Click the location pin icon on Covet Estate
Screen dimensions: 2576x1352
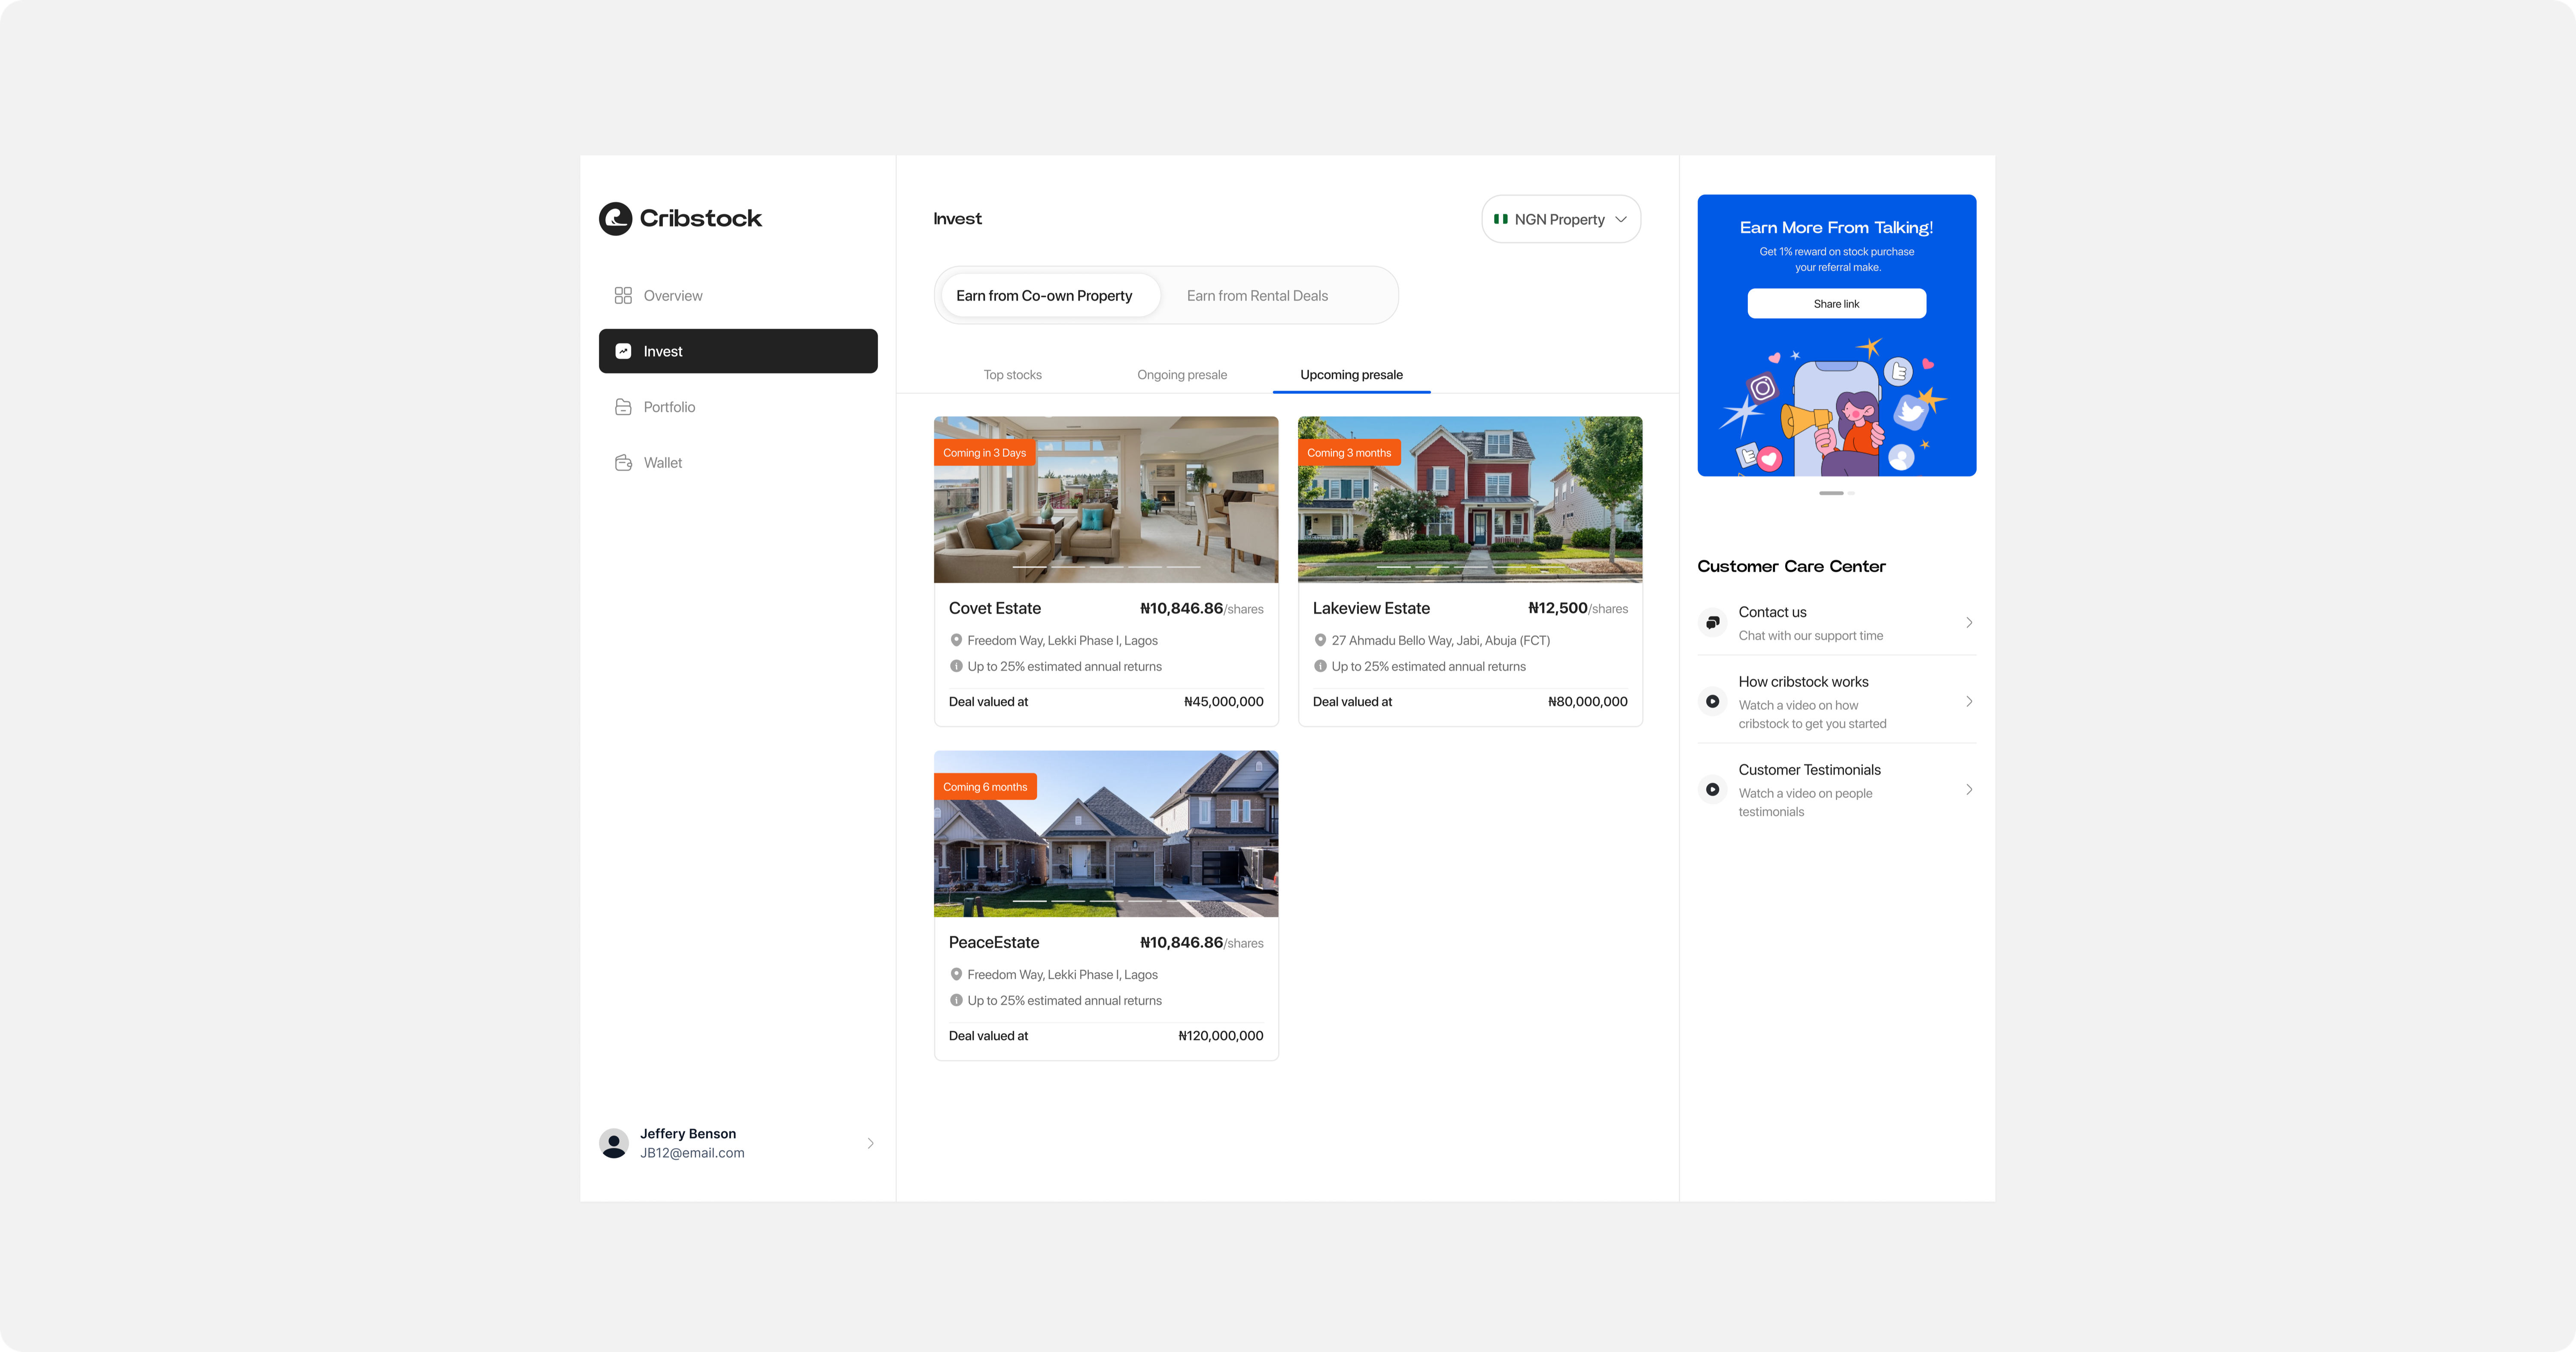tap(956, 640)
